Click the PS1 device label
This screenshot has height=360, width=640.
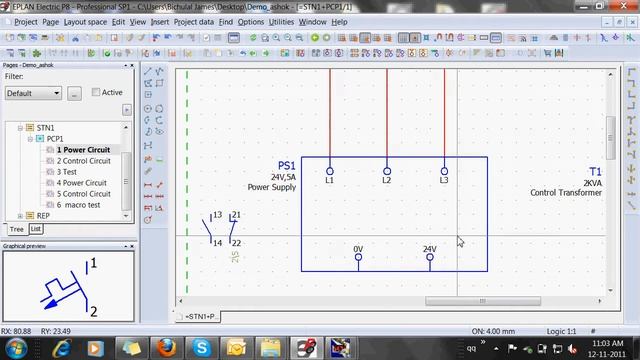tap(286, 165)
